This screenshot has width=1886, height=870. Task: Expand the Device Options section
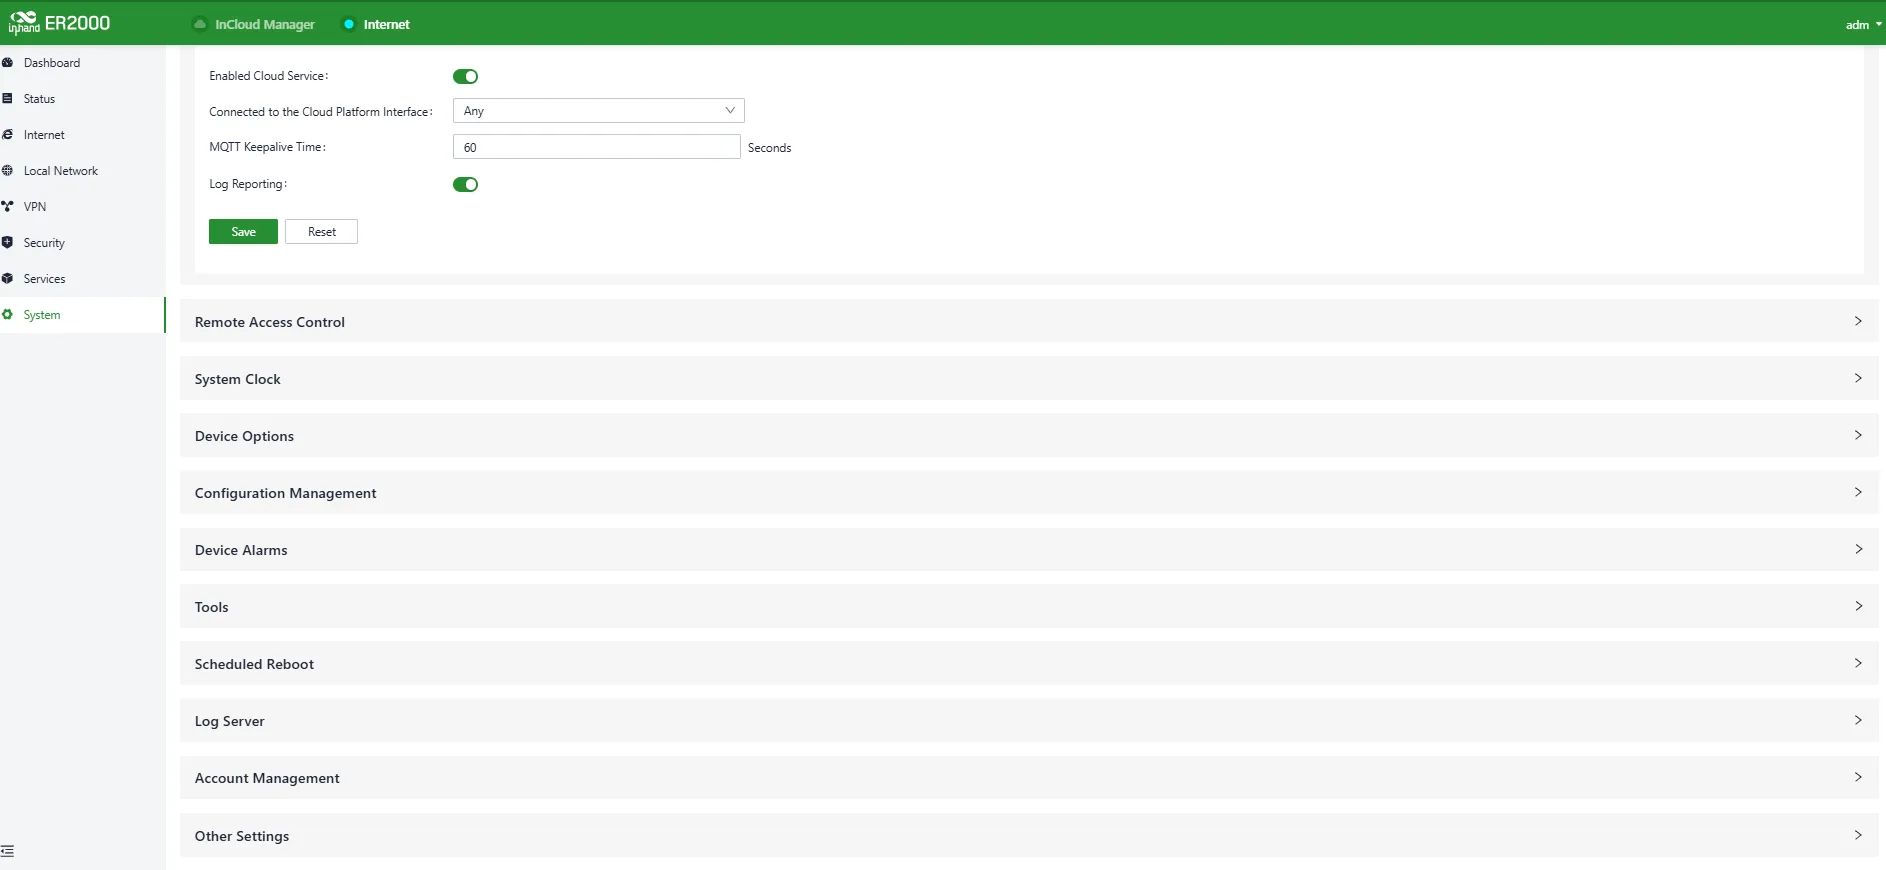tap(1029, 435)
